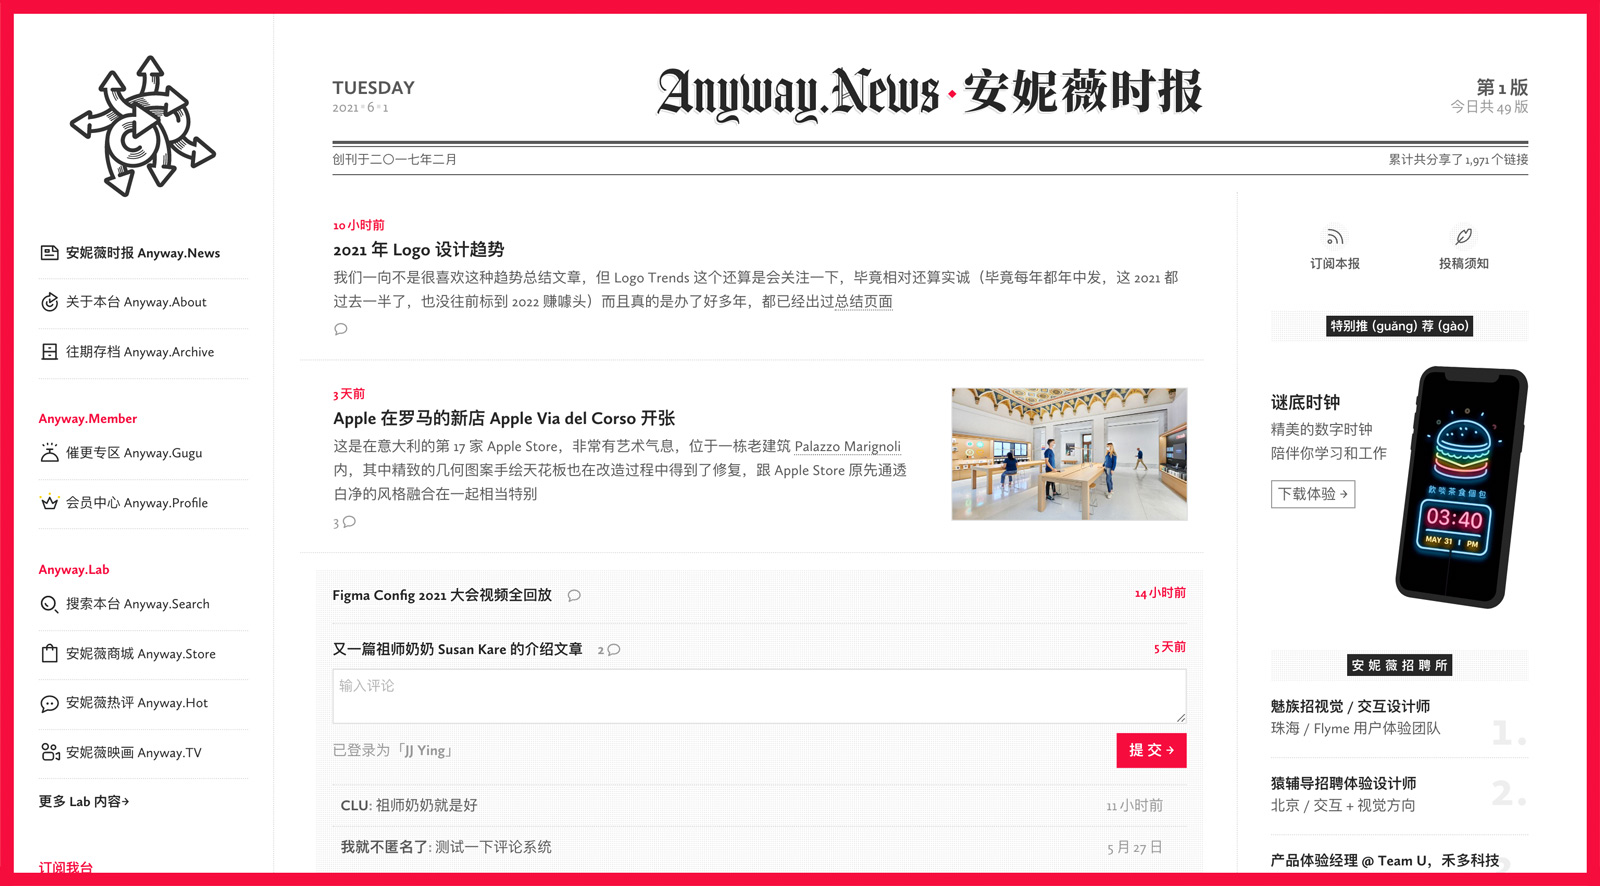
Task: Click the 下载体验 download button
Action: 1313,494
